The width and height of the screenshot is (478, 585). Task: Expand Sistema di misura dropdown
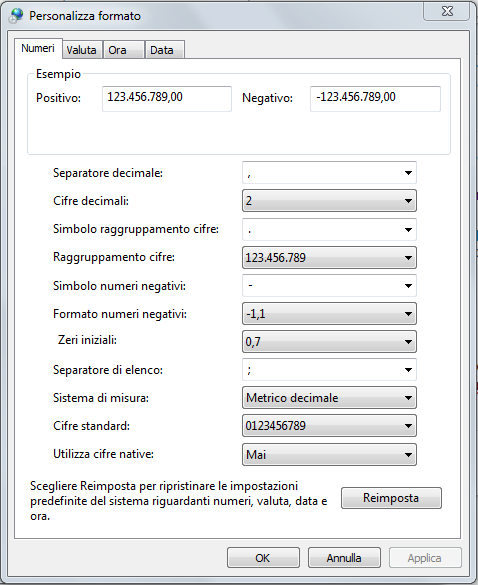click(329, 398)
